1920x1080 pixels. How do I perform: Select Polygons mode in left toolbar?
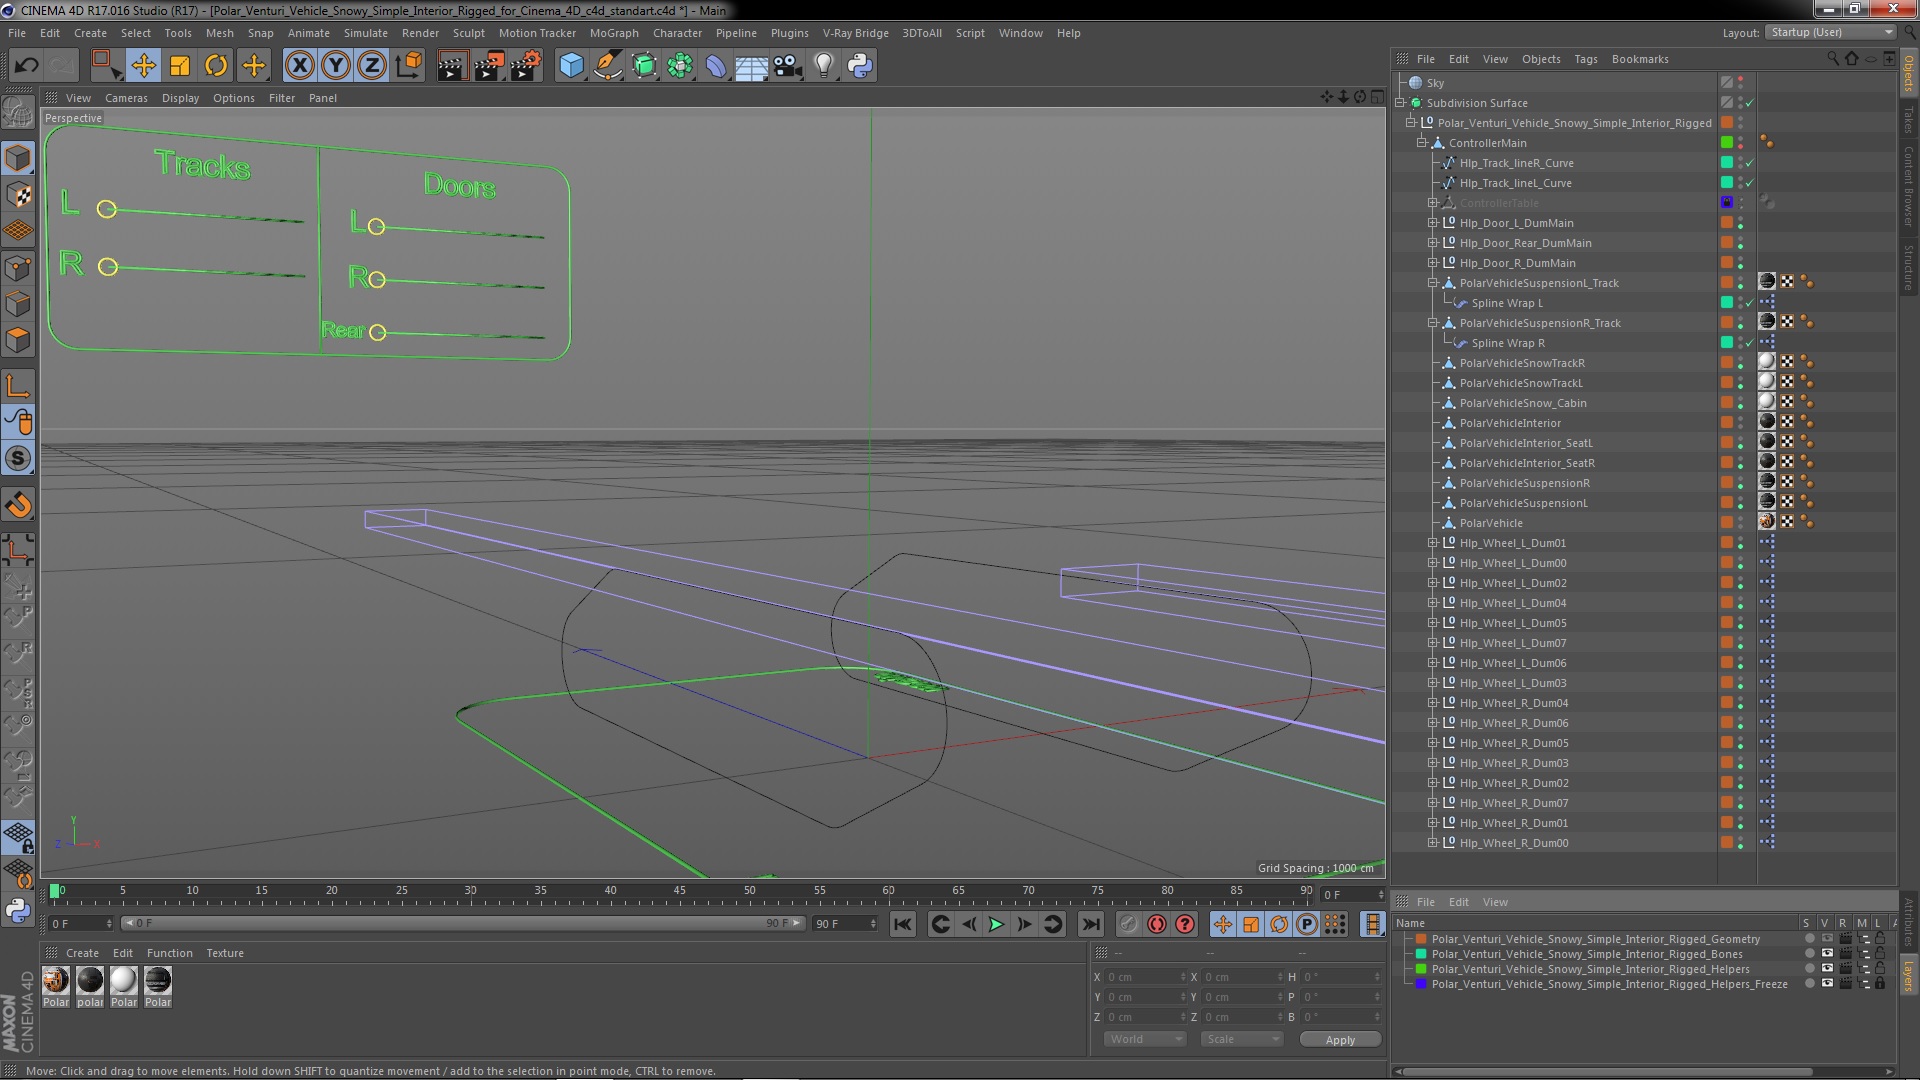click(x=18, y=340)
